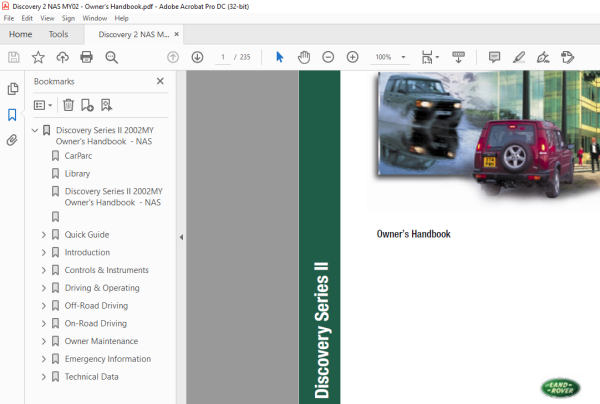Expand the Owner Maintenance bookmark
This screenshot has width=600, height=404.
44,341
